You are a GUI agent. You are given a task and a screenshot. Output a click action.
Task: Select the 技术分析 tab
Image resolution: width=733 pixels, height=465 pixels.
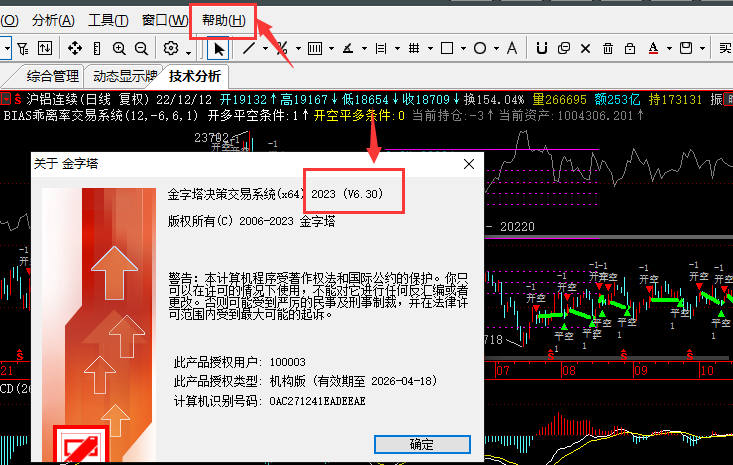(x=194, y=76)
